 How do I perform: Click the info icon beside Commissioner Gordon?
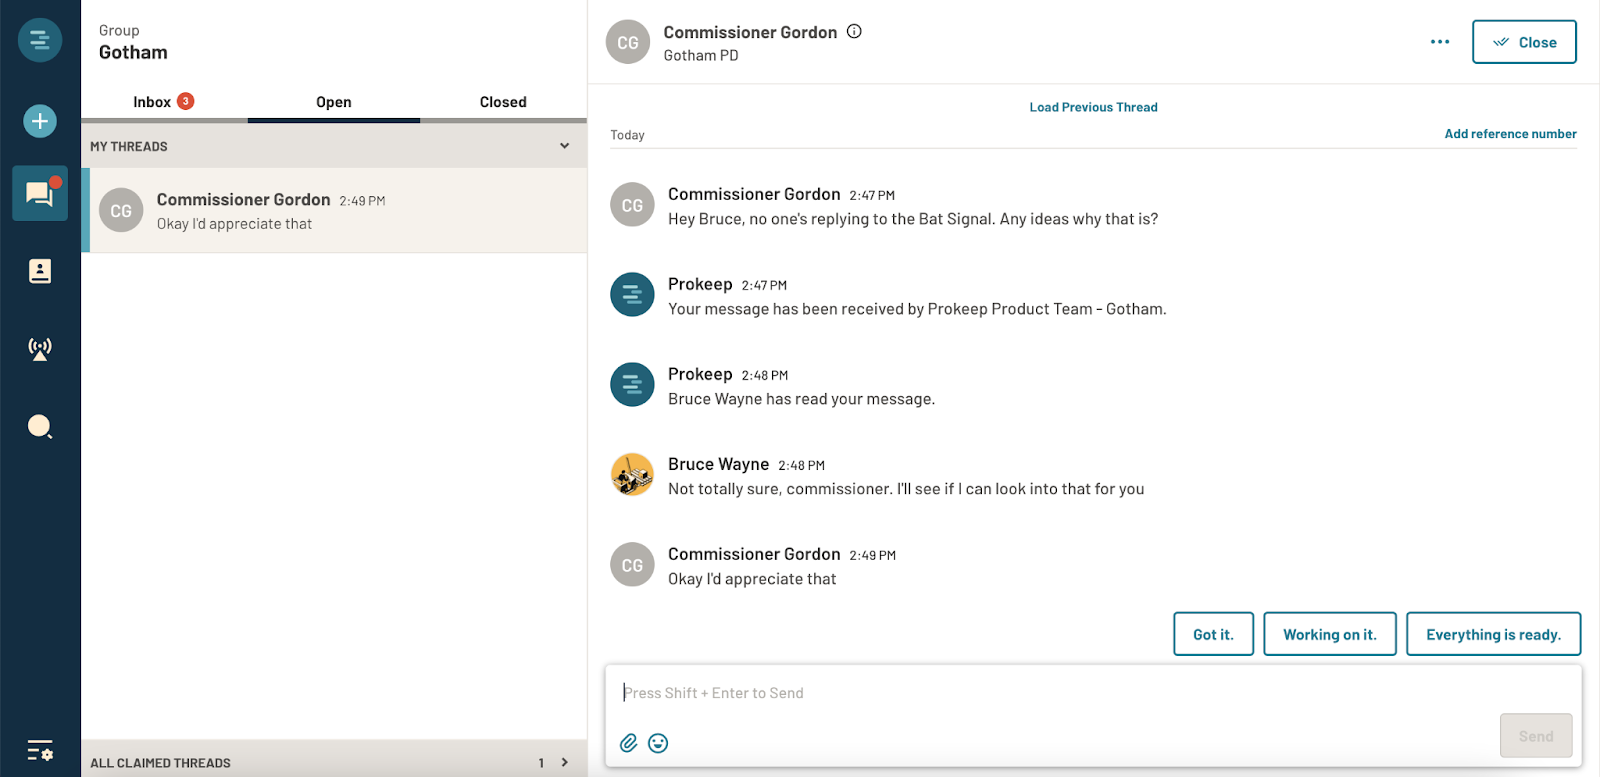pyautogui.click(x=854, y=31)
